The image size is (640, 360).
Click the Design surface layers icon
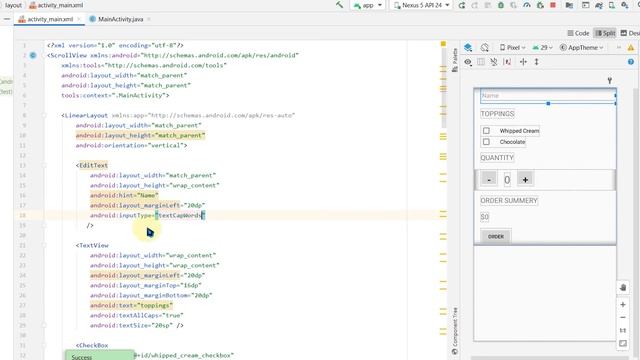coord(468,48)
